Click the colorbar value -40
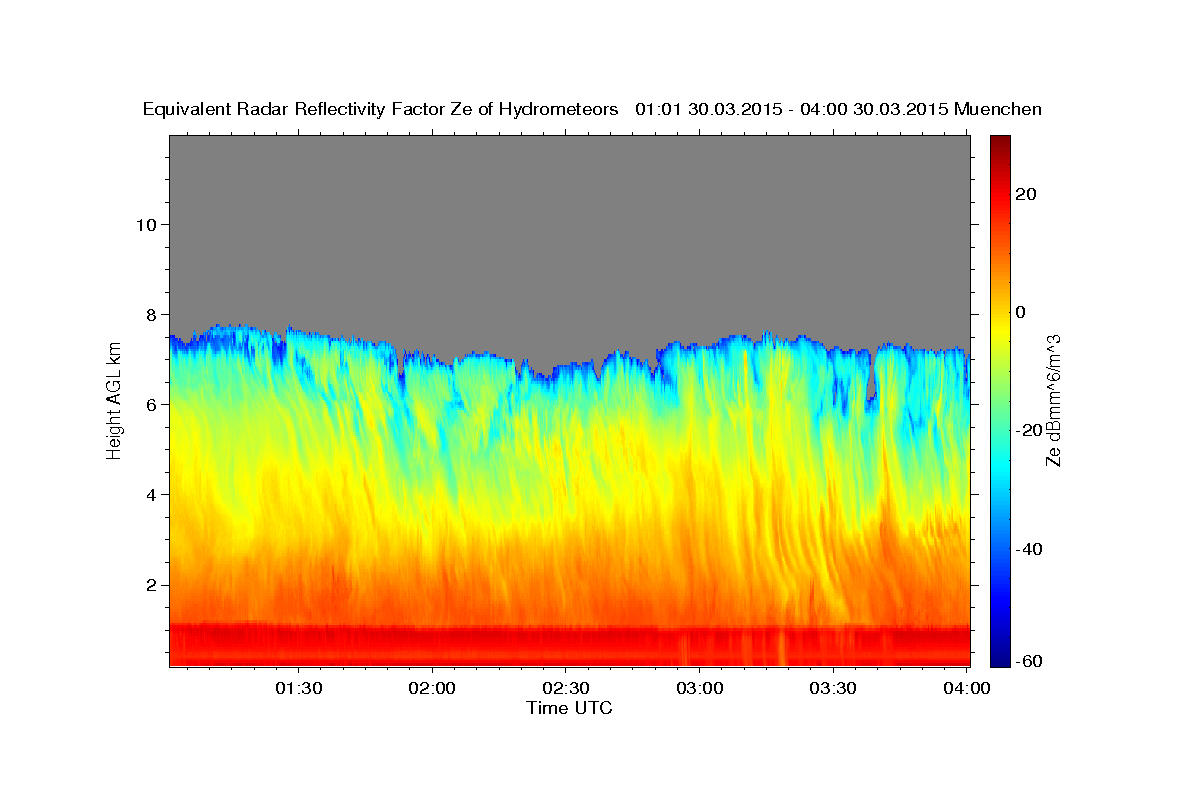 pos(1027,549)
